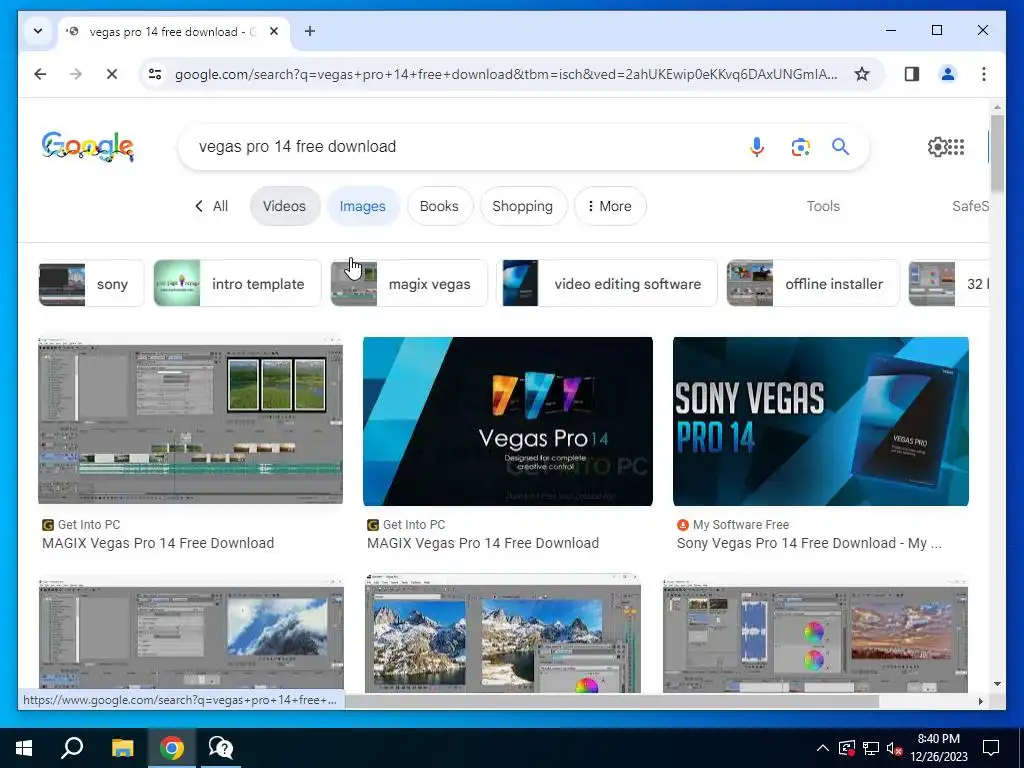Screen dimensions: 1024x768
Task: Open the Google apps grid
Action: (x=956, y=147)
